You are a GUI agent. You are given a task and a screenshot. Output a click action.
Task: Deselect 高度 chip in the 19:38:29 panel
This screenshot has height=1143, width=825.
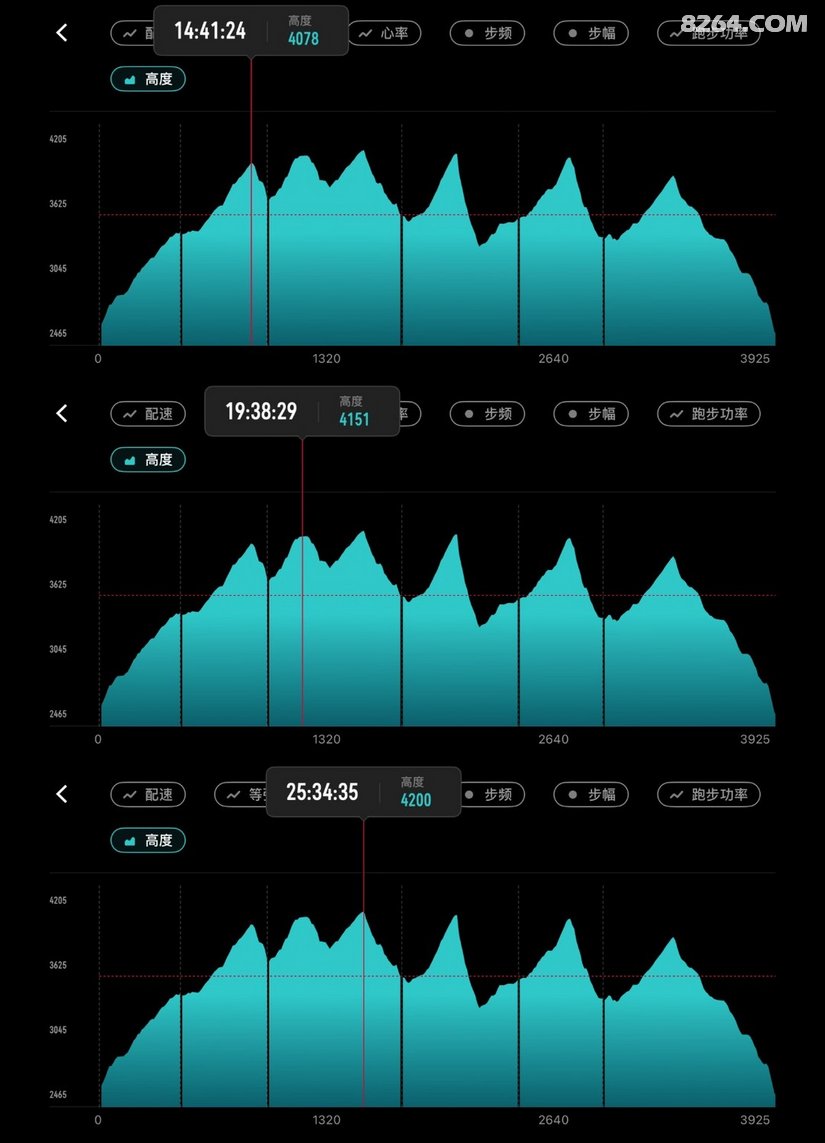tap(148, 459)
